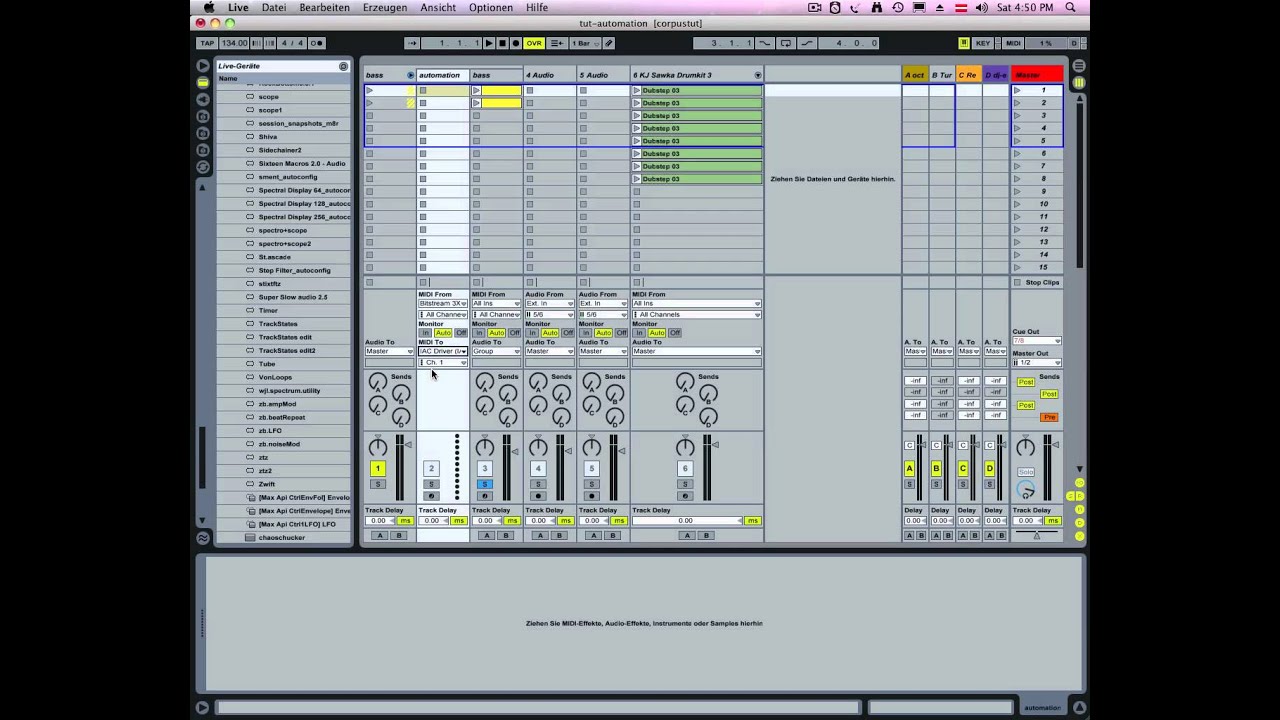Image resolution: width=1280 pixels, height=720 pixels.
Task: Arm track 5 Audio for recording
Action: click(x=591, y=496)
